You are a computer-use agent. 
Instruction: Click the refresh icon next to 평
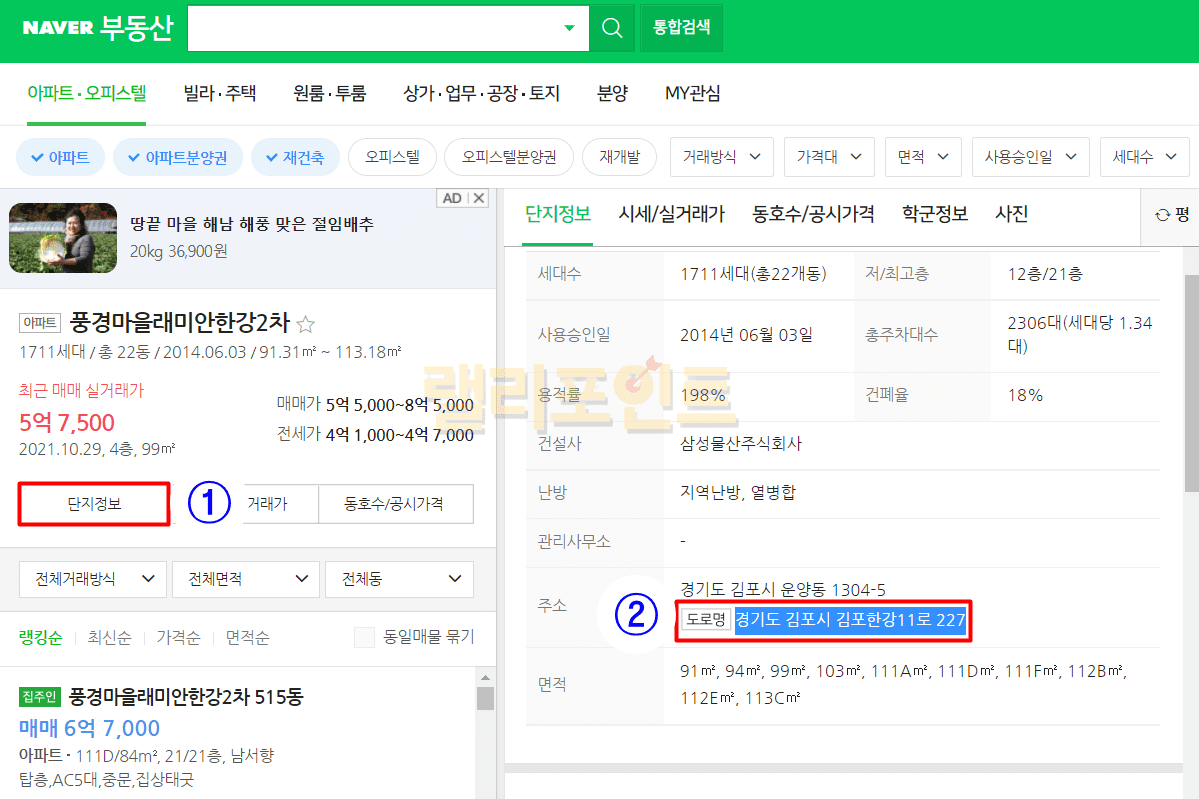1162,215
